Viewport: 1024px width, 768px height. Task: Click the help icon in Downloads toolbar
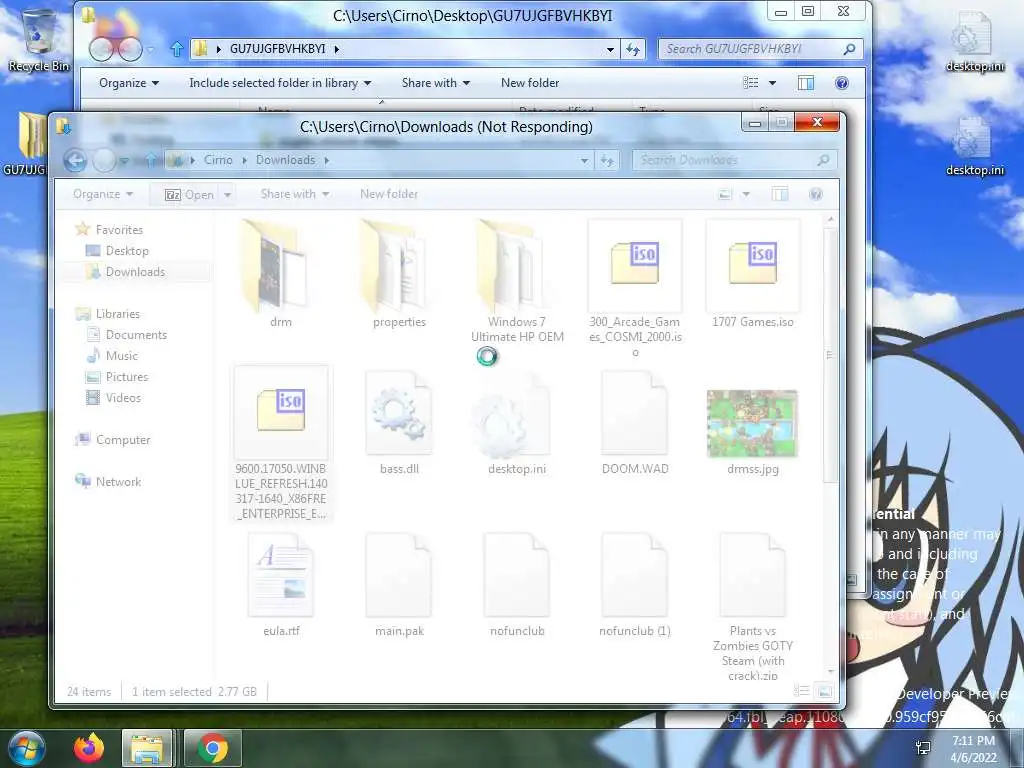[816, 194]
